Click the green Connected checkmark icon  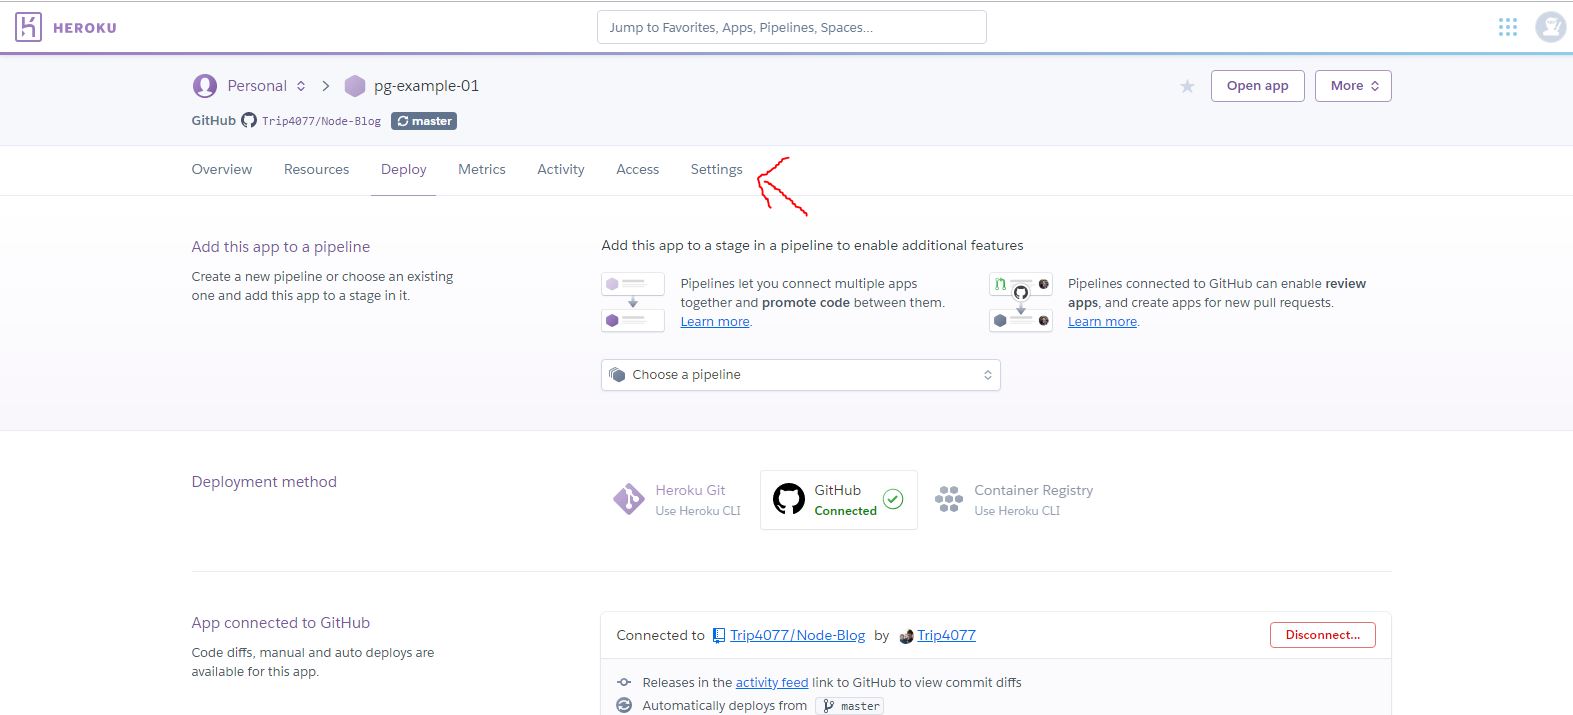(893, 499)
